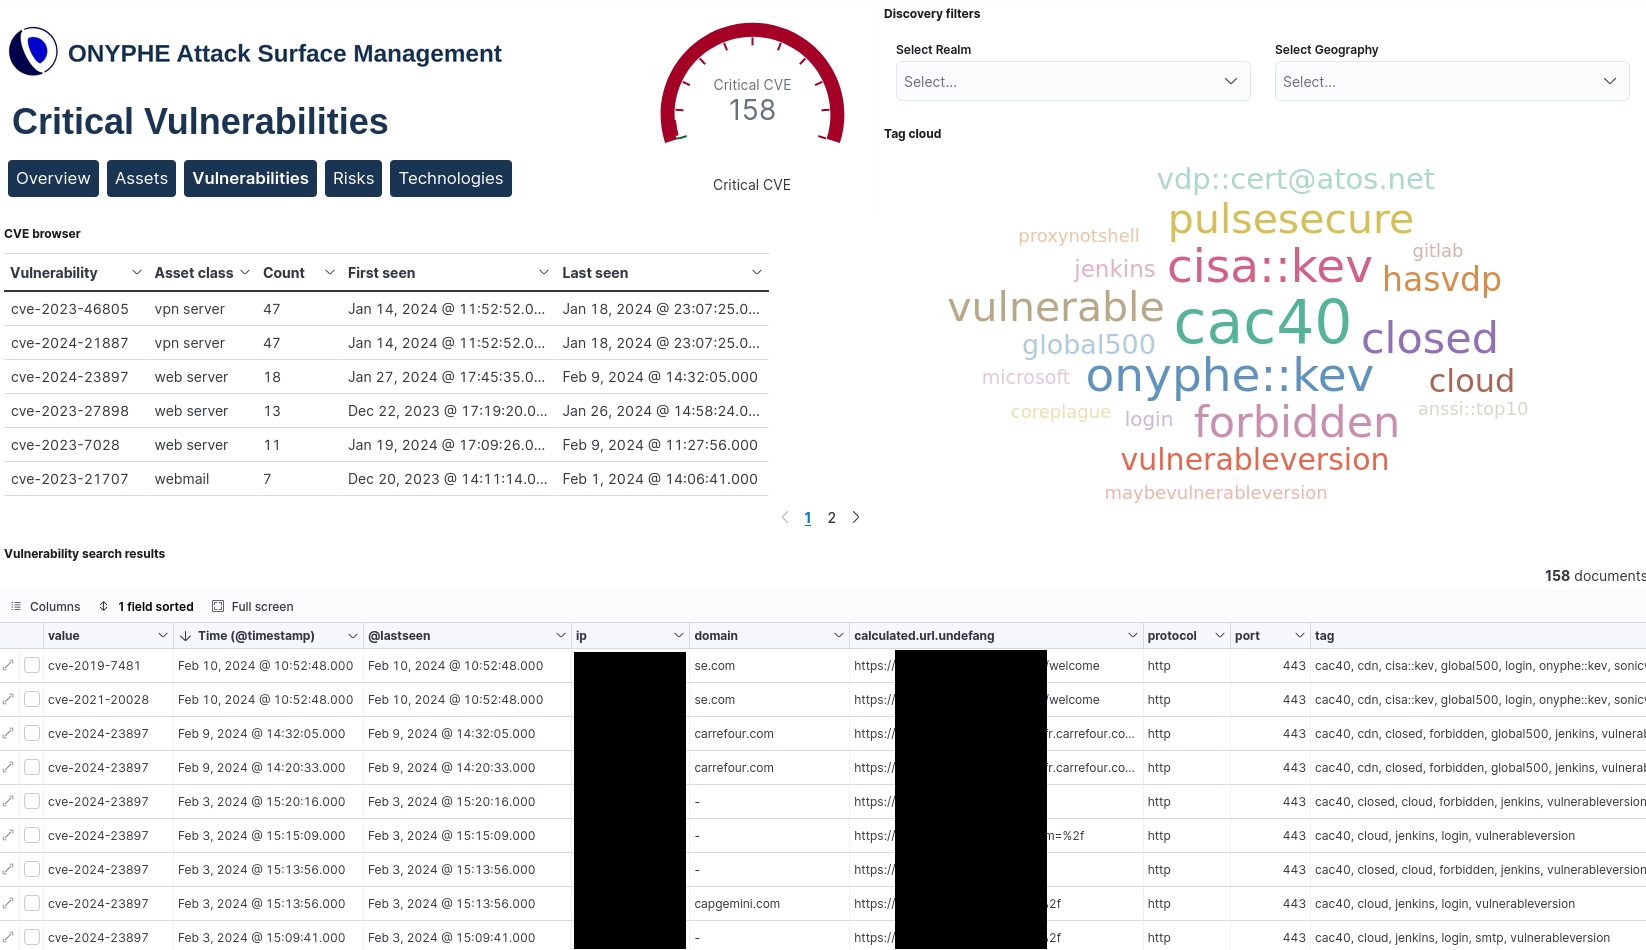Switch to the Risks tab
This screenshot has height=950, width=1646.
pos(353,178)
